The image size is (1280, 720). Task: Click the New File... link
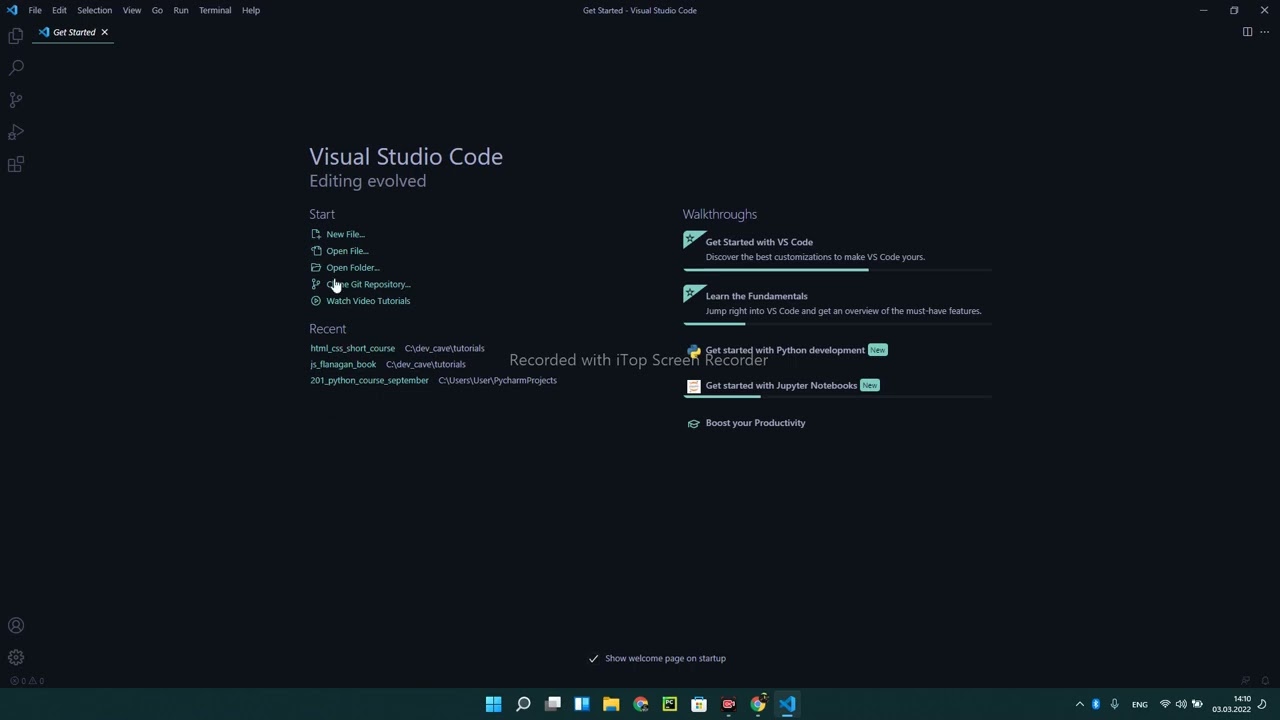pyautogui.click(x=345, y=234)
